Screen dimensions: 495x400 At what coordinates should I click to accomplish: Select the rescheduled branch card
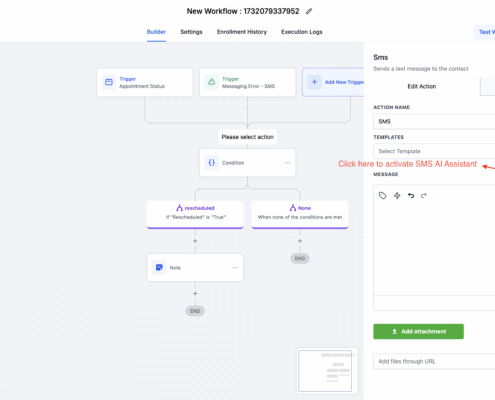195,214
